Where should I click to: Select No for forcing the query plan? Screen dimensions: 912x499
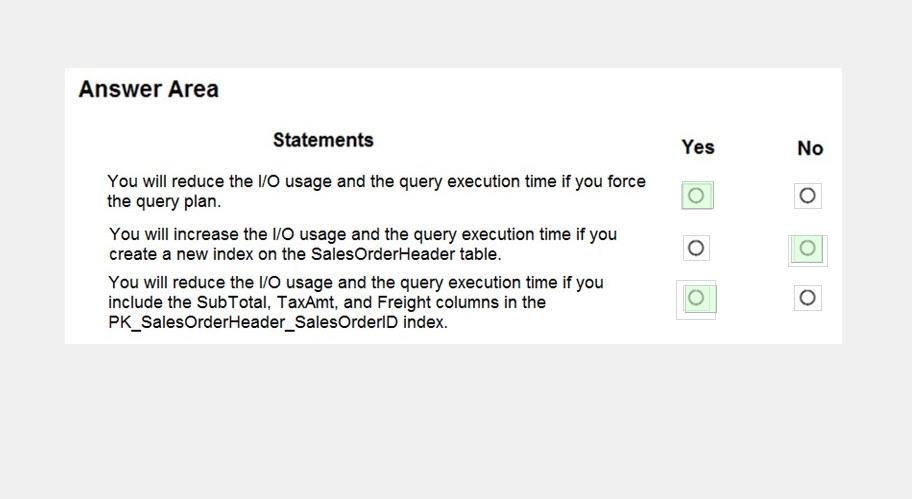[807, 195]
